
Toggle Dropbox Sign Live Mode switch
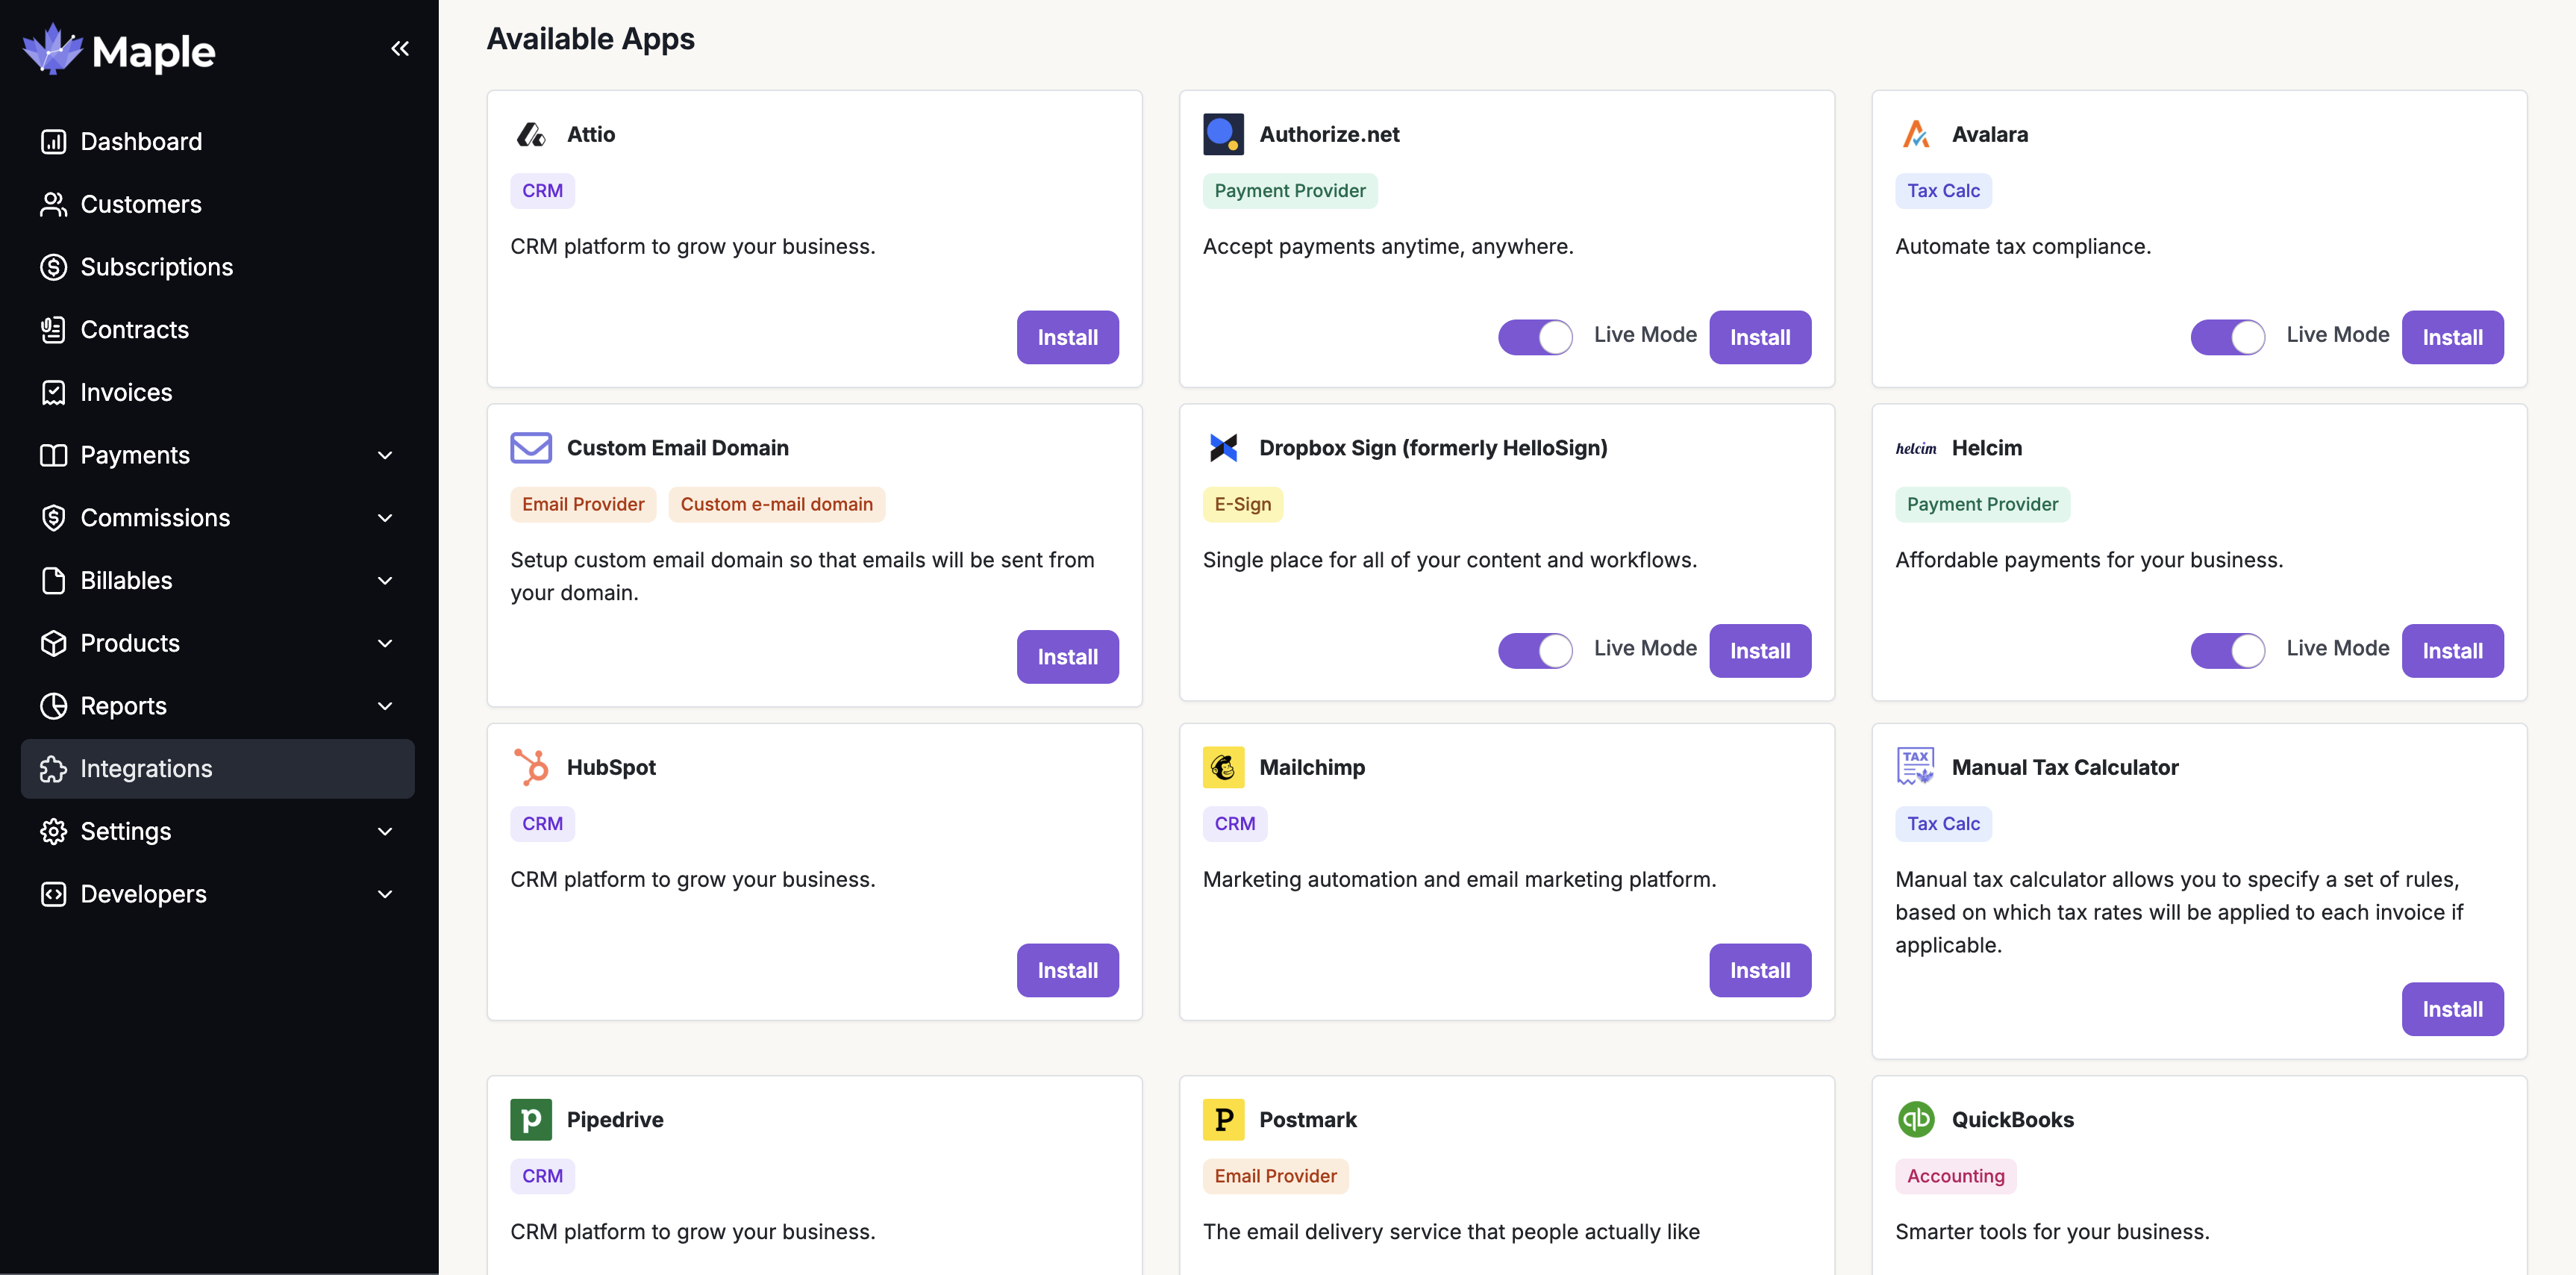click(1534, 651)
